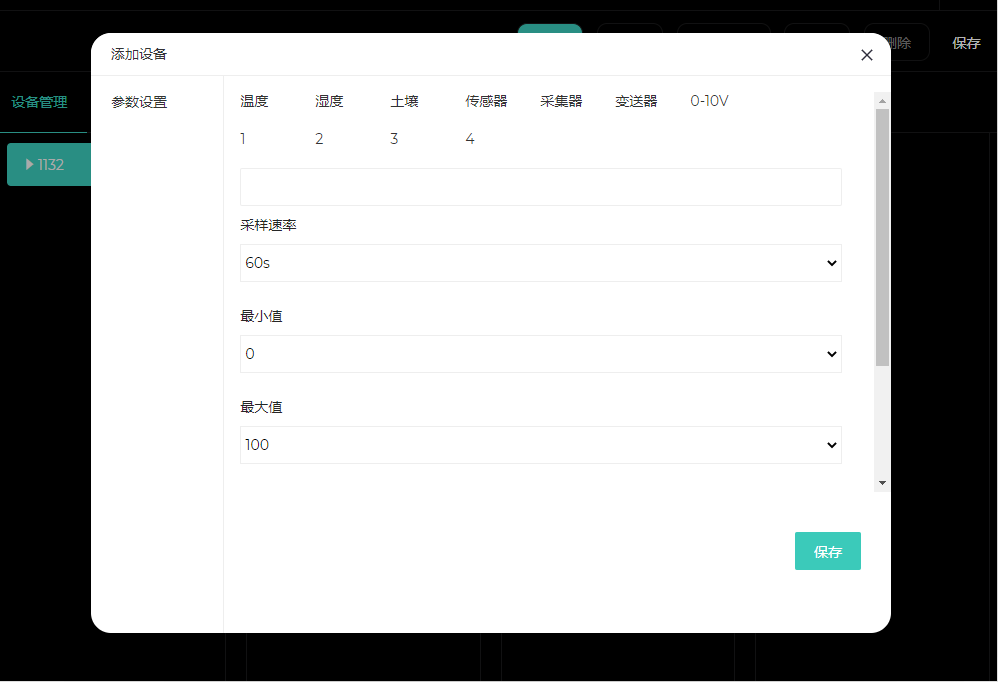The height and width of the screenshot is (682, 998).
Task: Choose number 4 option
Action: pos(470,139)
